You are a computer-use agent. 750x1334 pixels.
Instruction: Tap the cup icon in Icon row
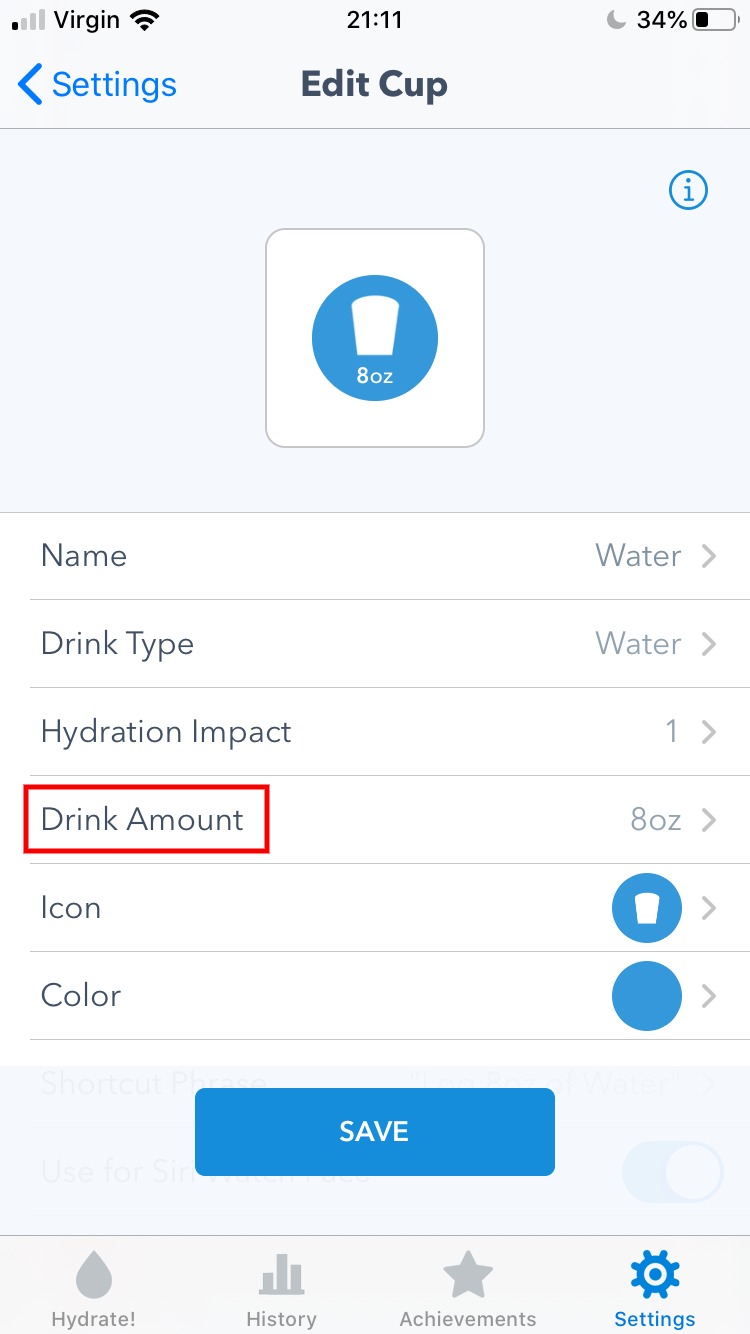pyautogui.click(x=646, y=908)
